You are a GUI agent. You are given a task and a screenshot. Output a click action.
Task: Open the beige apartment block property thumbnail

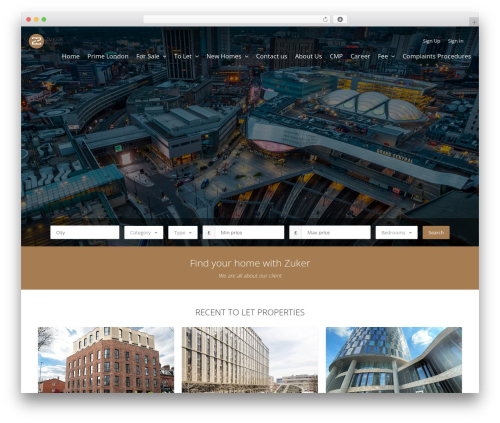pos(250,360)
